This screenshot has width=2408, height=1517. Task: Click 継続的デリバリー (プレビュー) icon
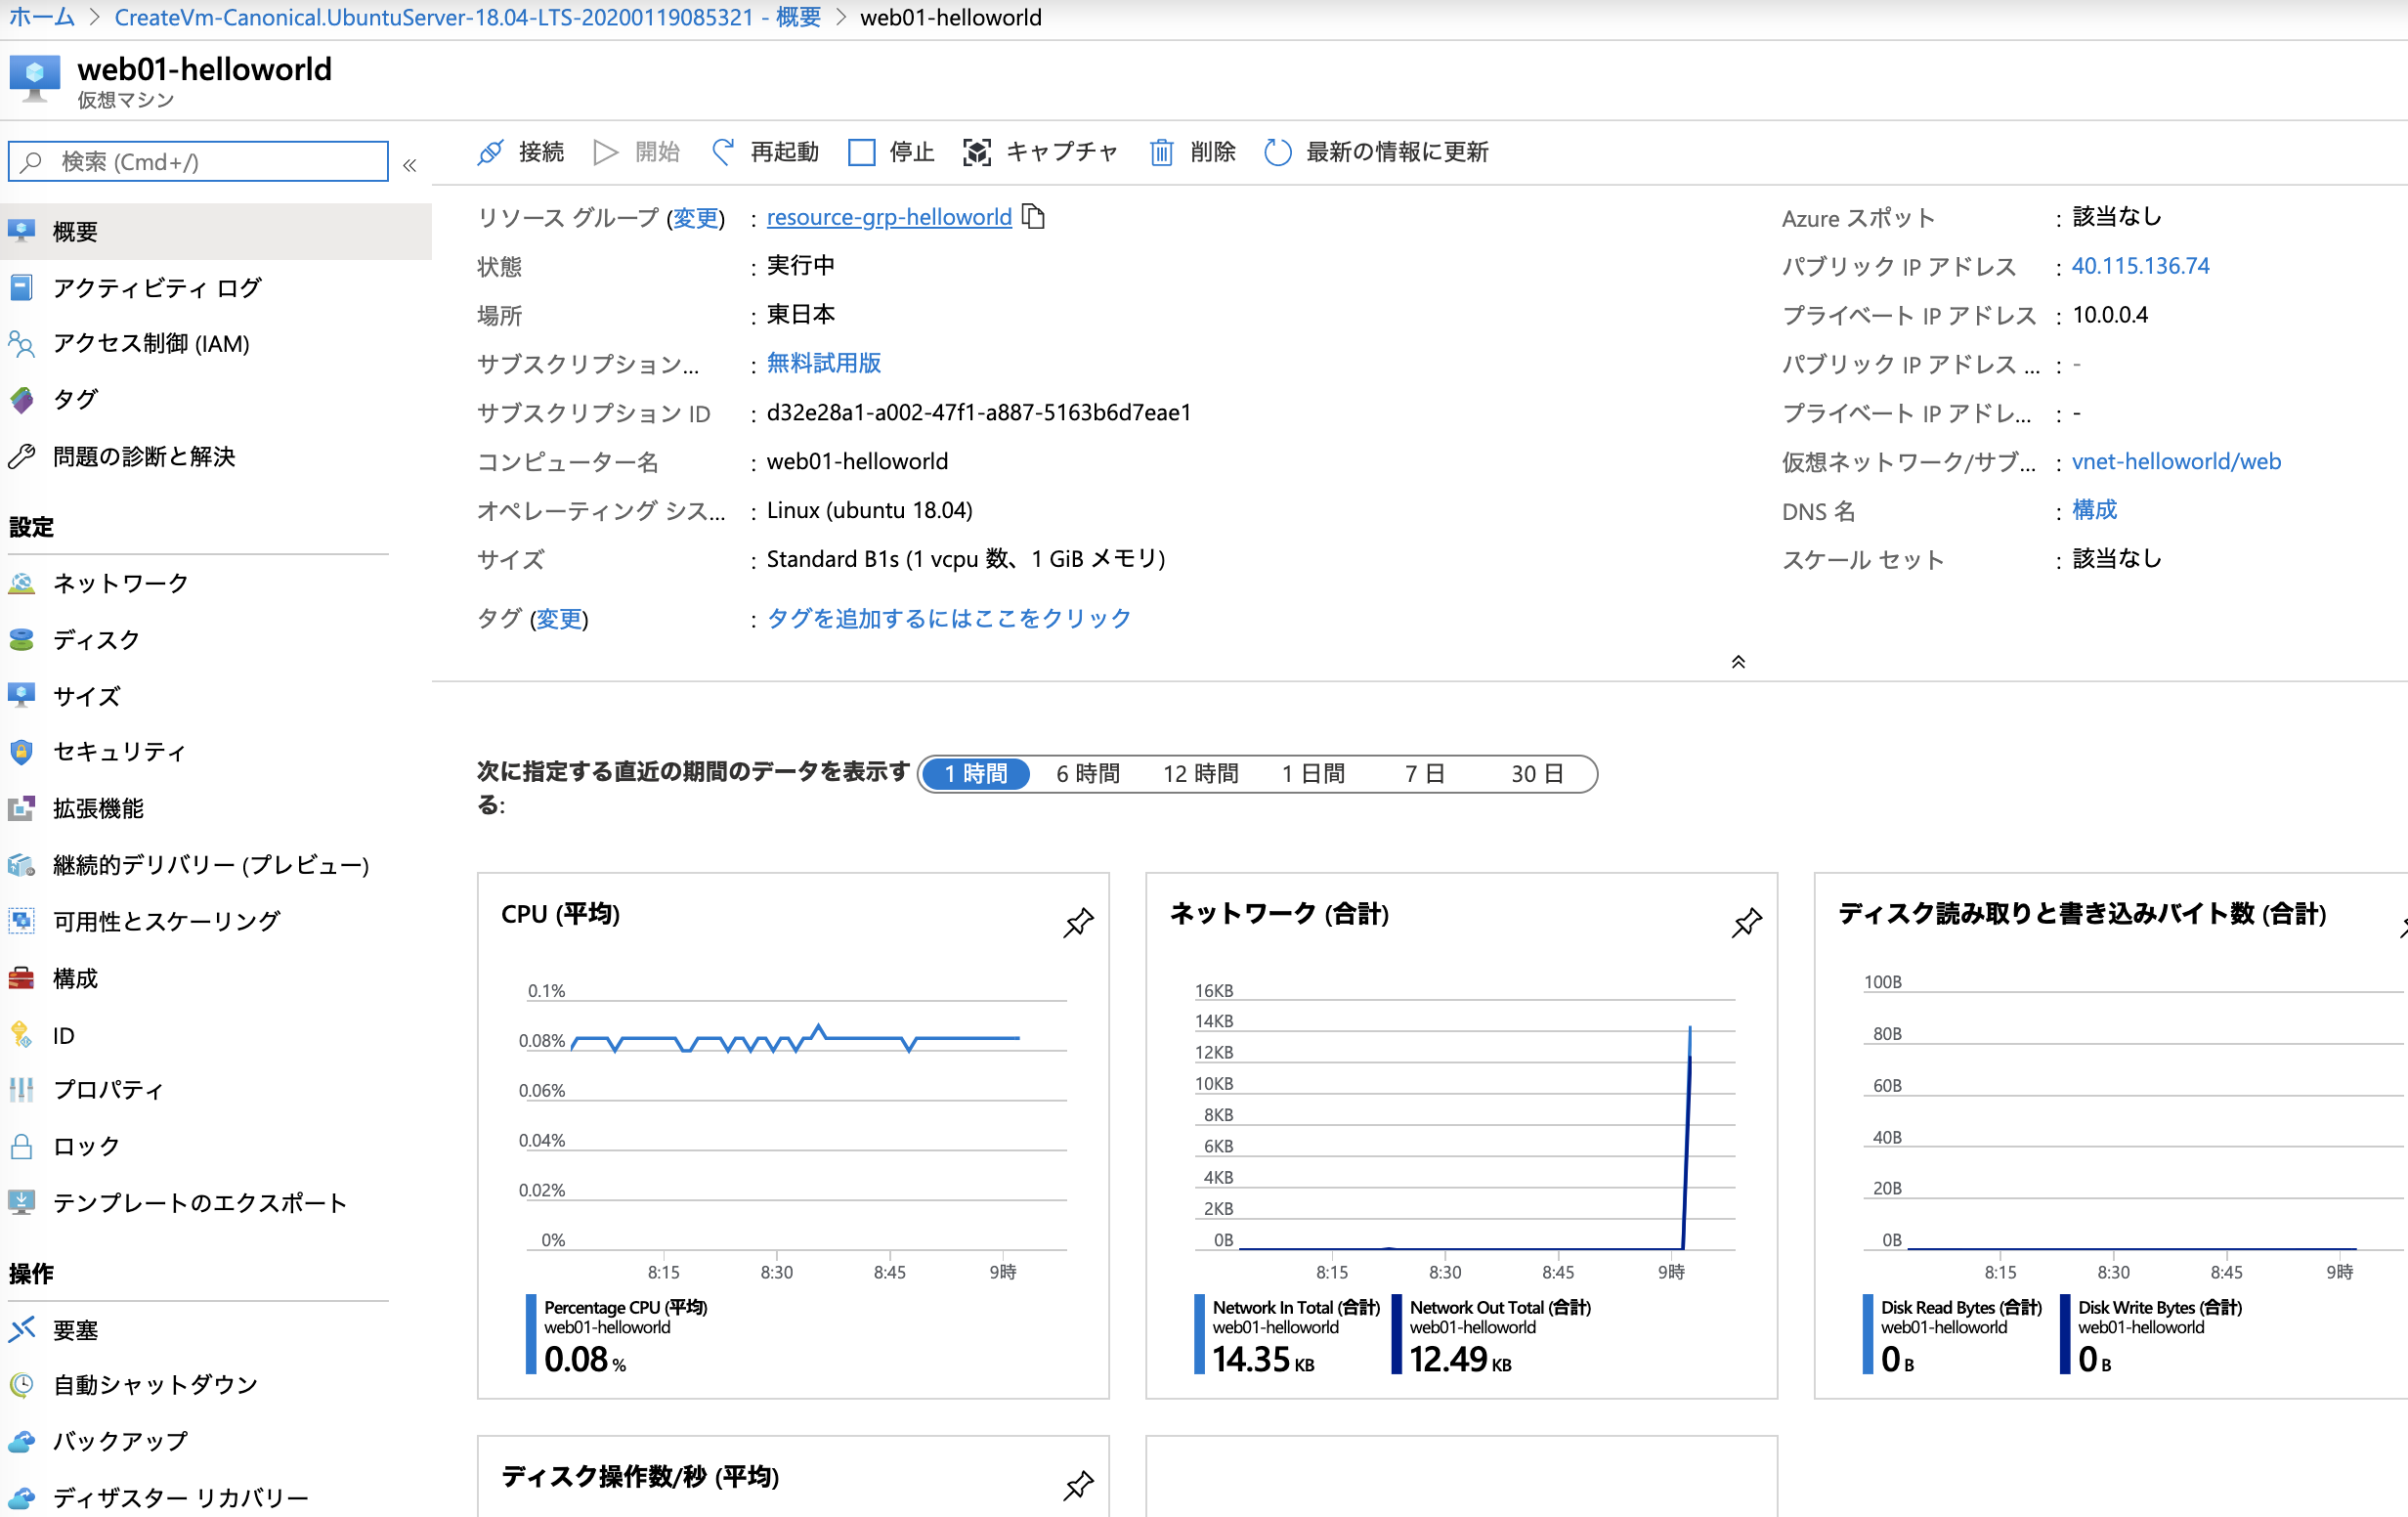tap(21, 864)
